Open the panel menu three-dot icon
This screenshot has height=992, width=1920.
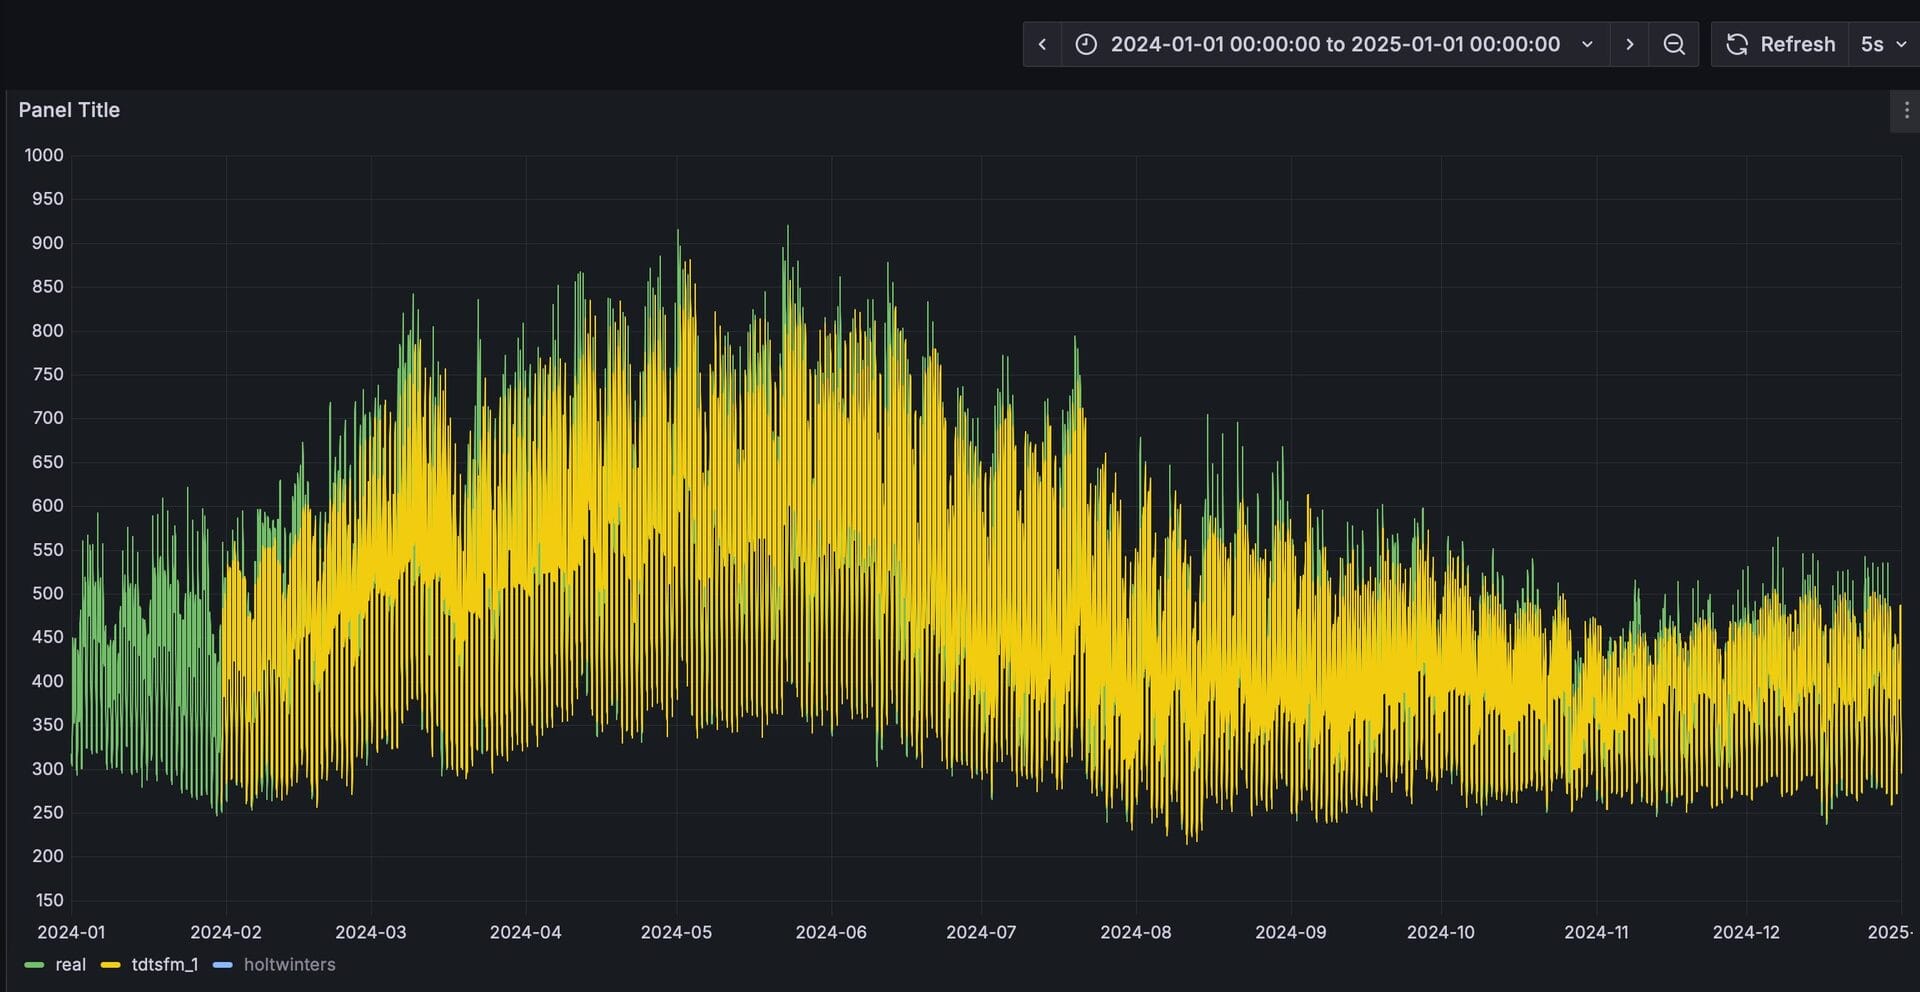pyautogui.click(x=1906, y=110)
